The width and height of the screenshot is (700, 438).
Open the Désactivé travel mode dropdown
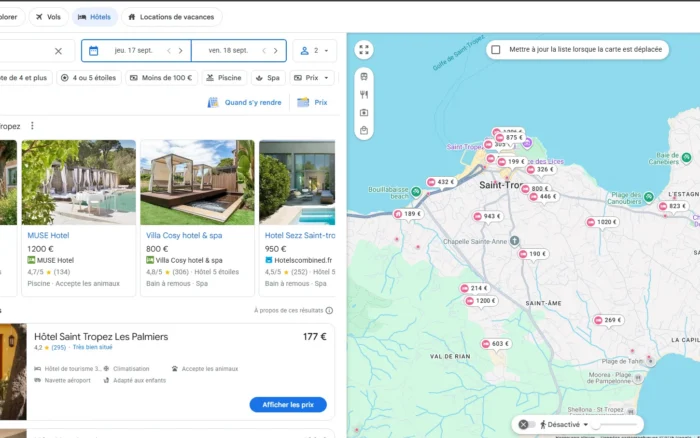[564, 425]
